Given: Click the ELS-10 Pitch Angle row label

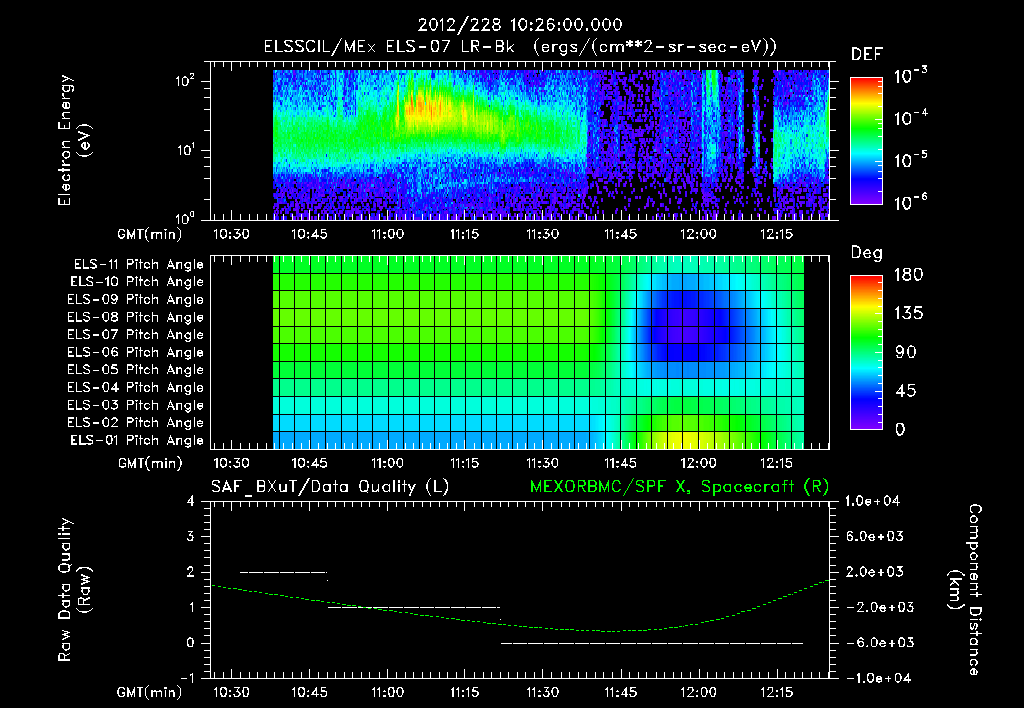Looking at the screenshot, I should click(137, 282).
